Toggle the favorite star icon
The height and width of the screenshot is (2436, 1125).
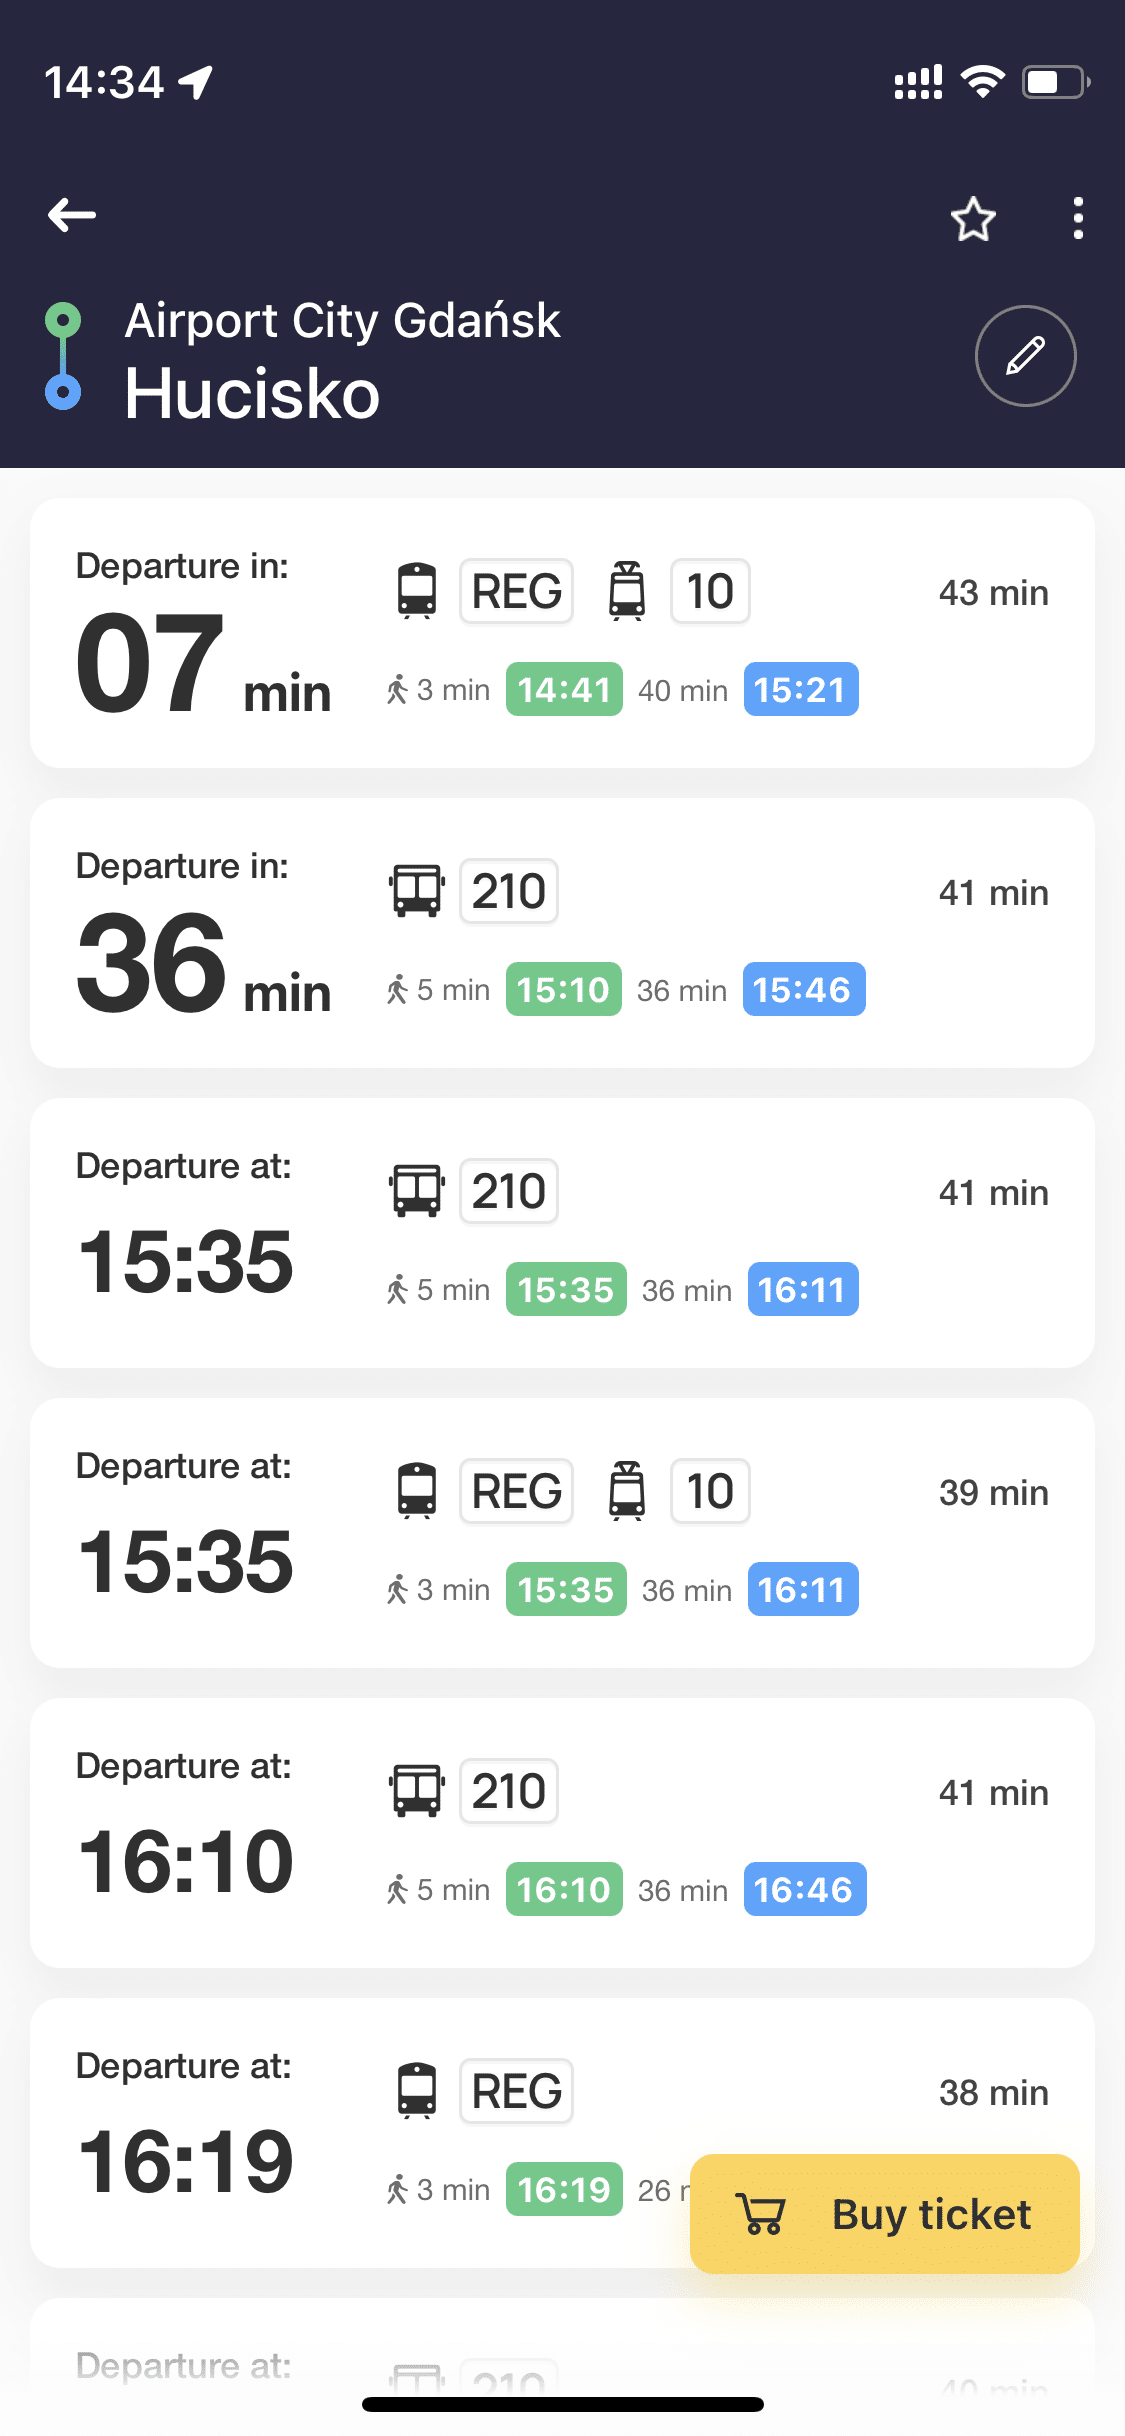coord(973,219)
